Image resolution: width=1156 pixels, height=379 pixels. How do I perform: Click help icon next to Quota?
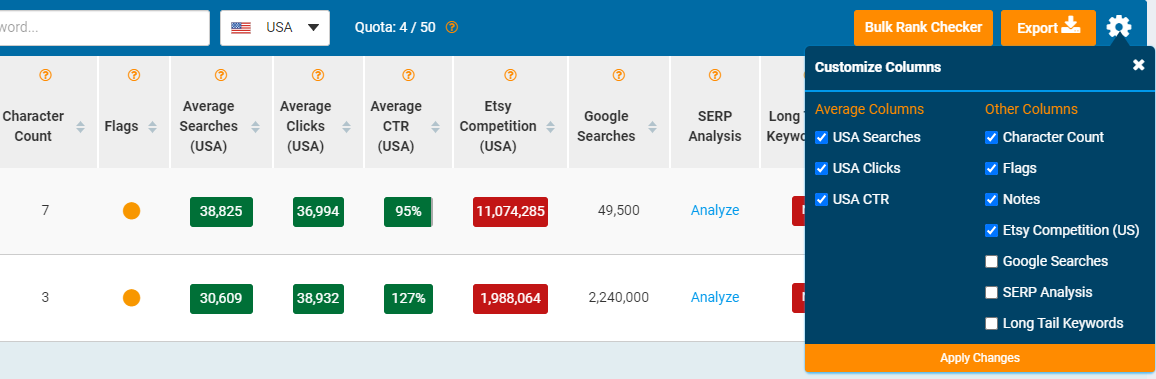tap(452, 27)
